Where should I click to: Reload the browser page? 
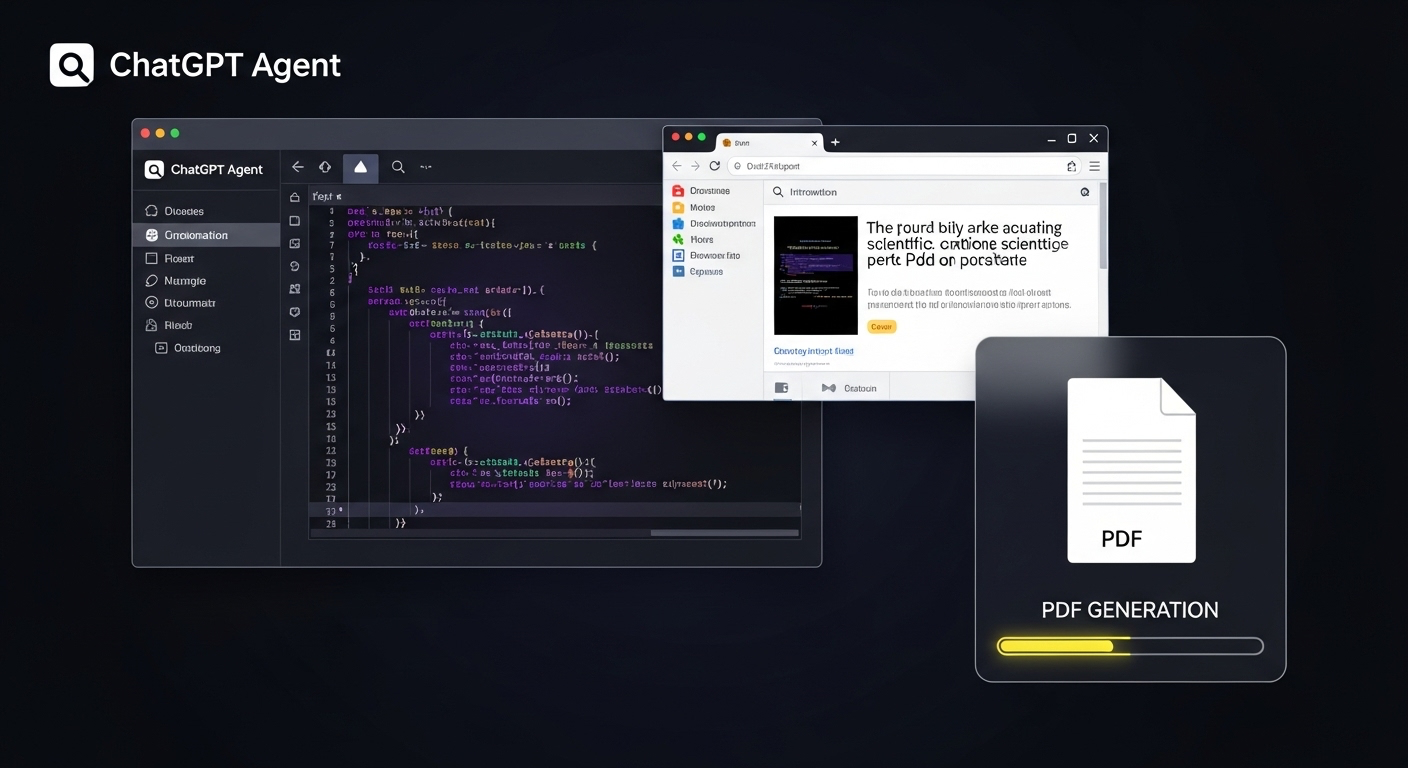(x=715, y=166)
